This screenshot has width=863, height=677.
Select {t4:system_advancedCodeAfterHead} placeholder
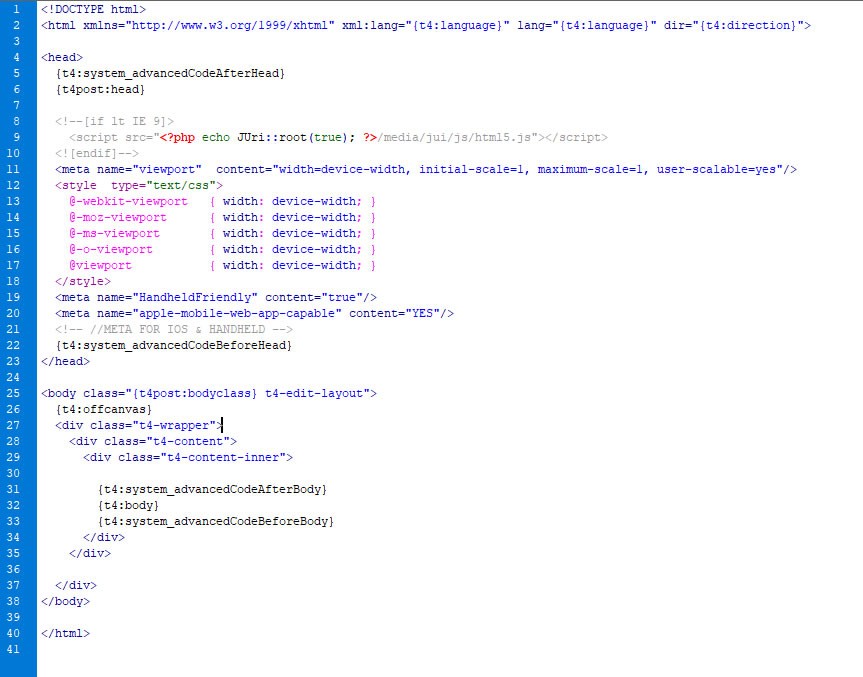(170, 73)
